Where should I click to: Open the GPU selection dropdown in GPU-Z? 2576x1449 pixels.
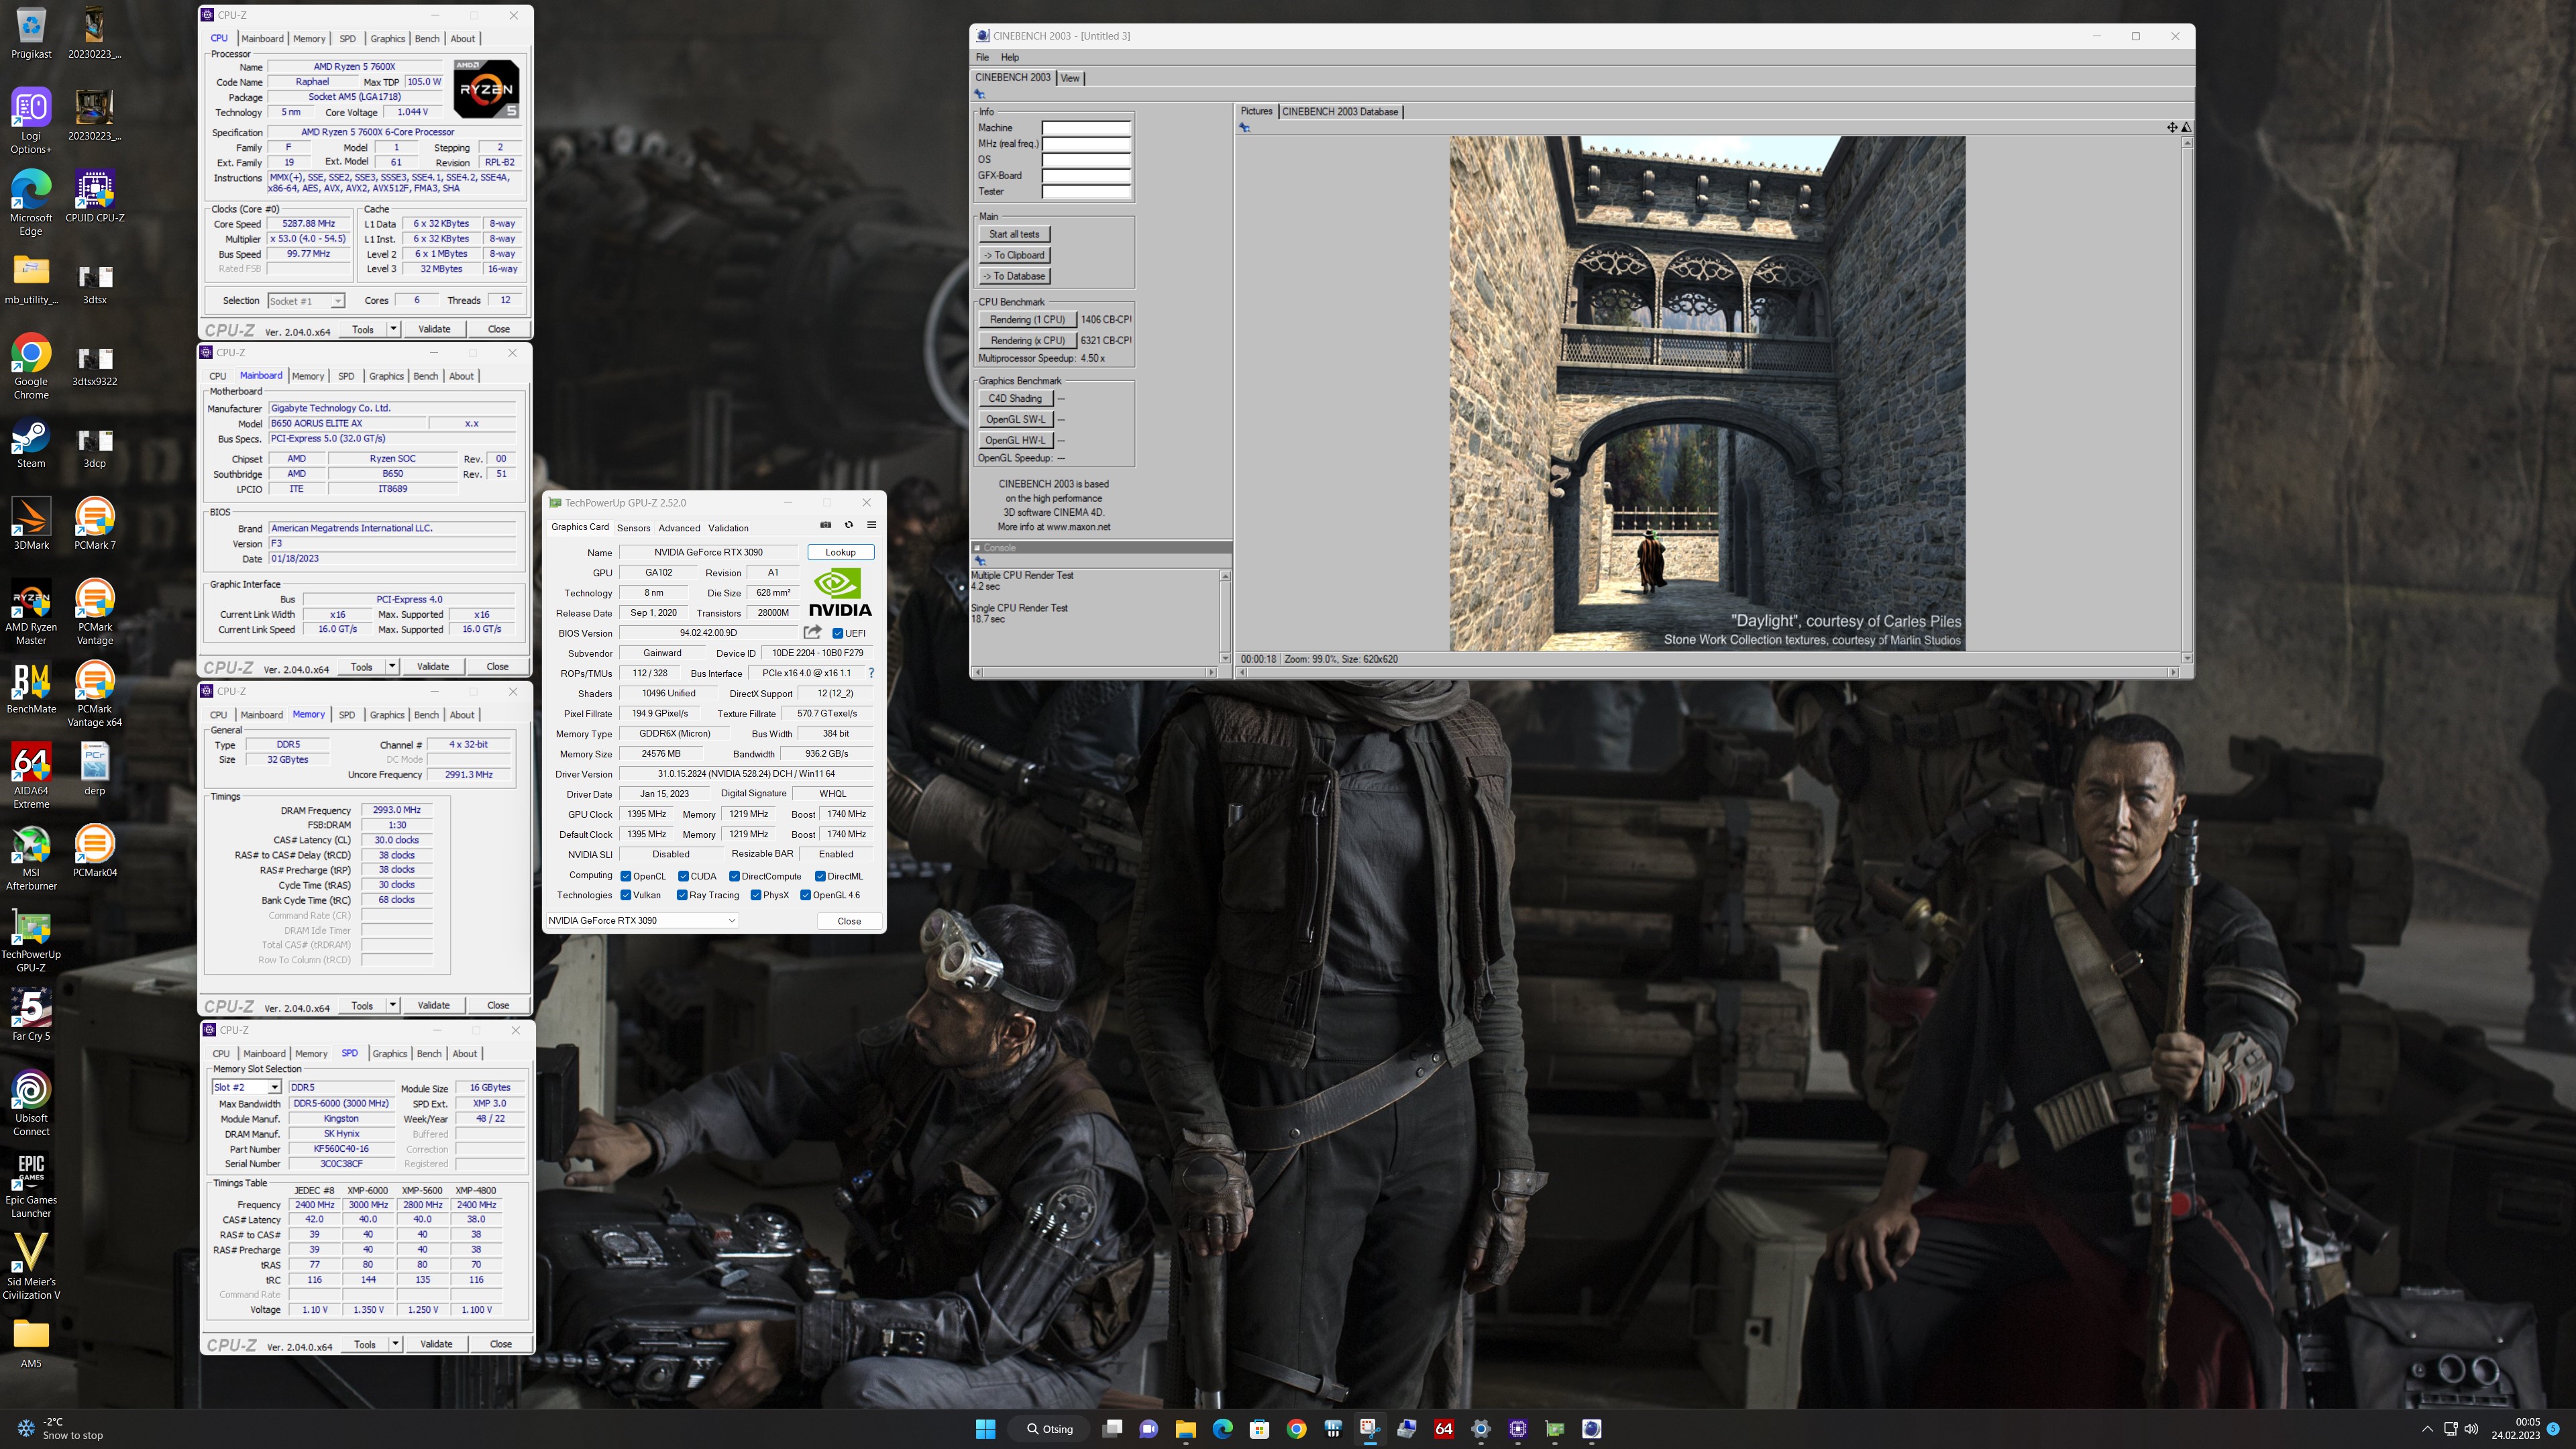tap(642, 920)
